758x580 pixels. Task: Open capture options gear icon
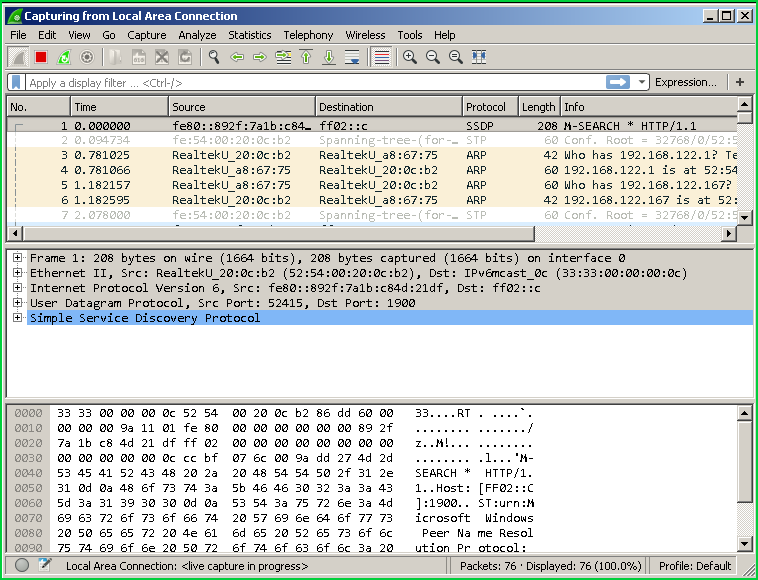pos(87,58)
